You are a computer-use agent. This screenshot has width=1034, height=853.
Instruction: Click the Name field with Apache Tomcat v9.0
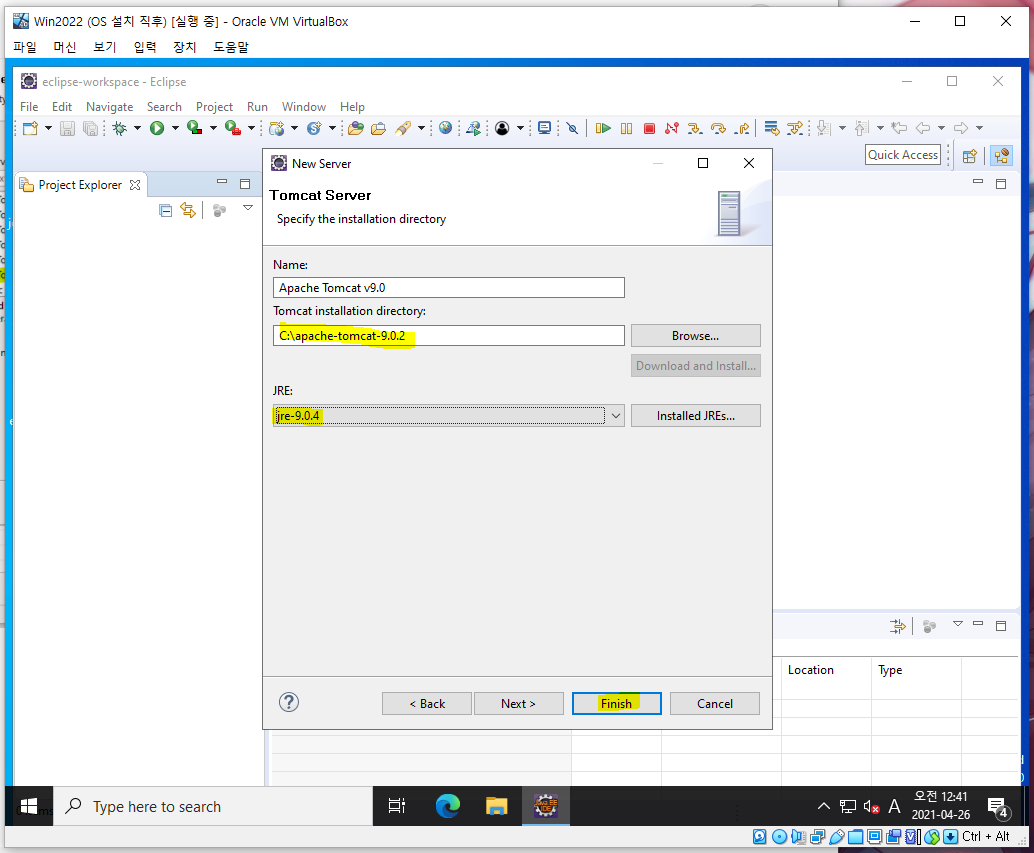[448, 287]
